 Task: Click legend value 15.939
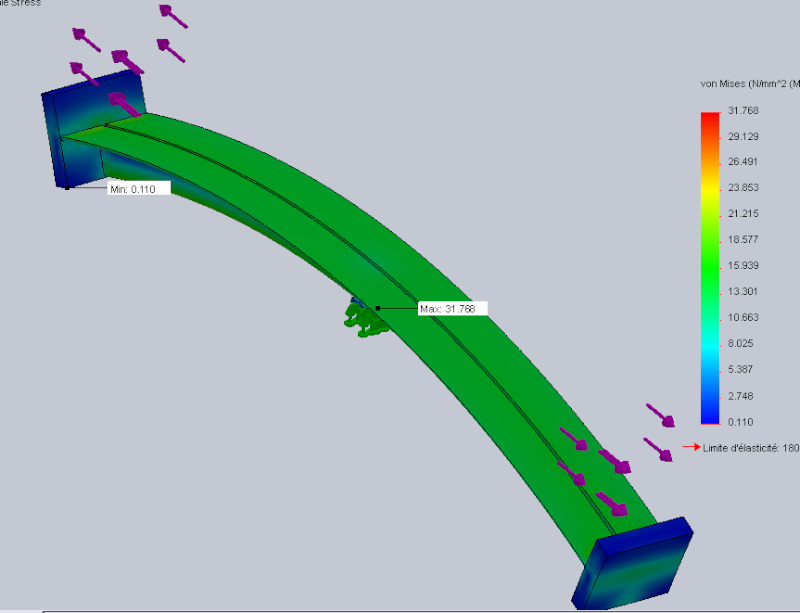click(x=743, y=266)
